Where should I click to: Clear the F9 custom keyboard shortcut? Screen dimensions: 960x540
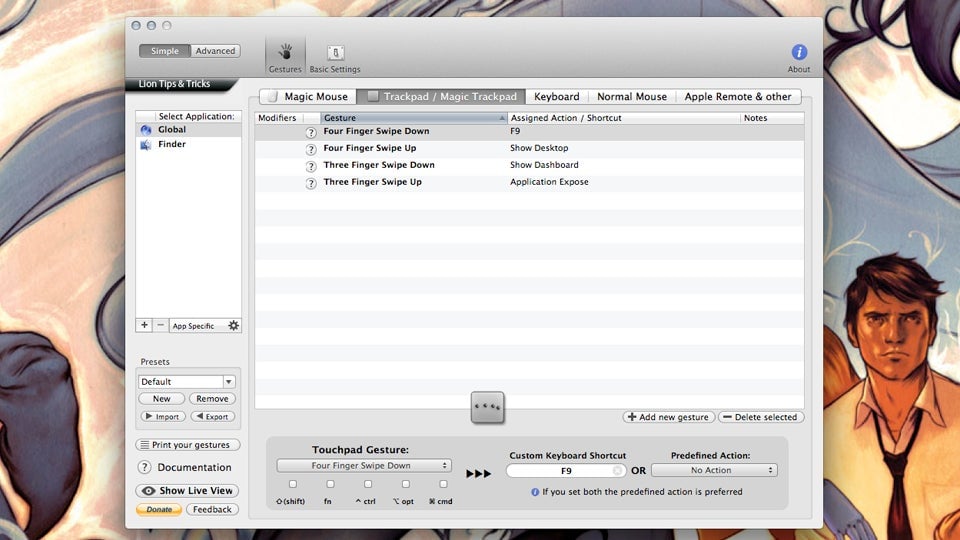618,470
